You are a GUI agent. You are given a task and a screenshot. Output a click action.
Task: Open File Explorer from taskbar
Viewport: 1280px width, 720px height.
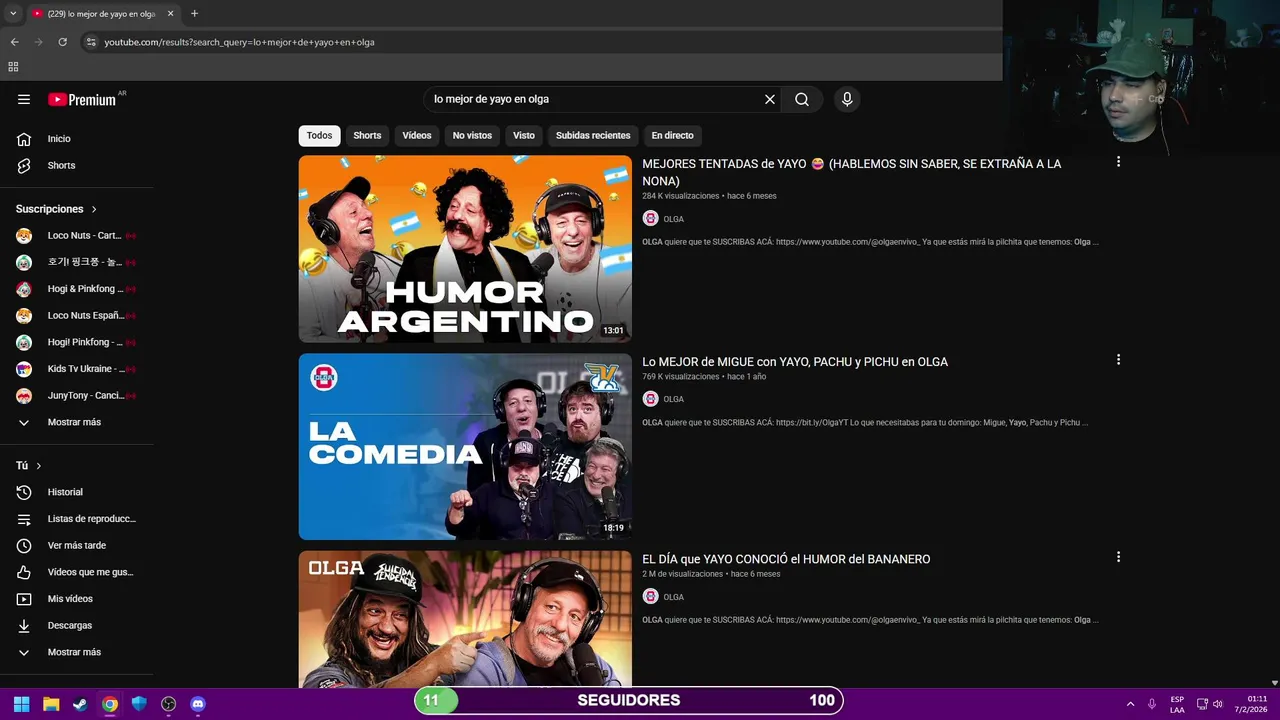click(x=51, y=704)
